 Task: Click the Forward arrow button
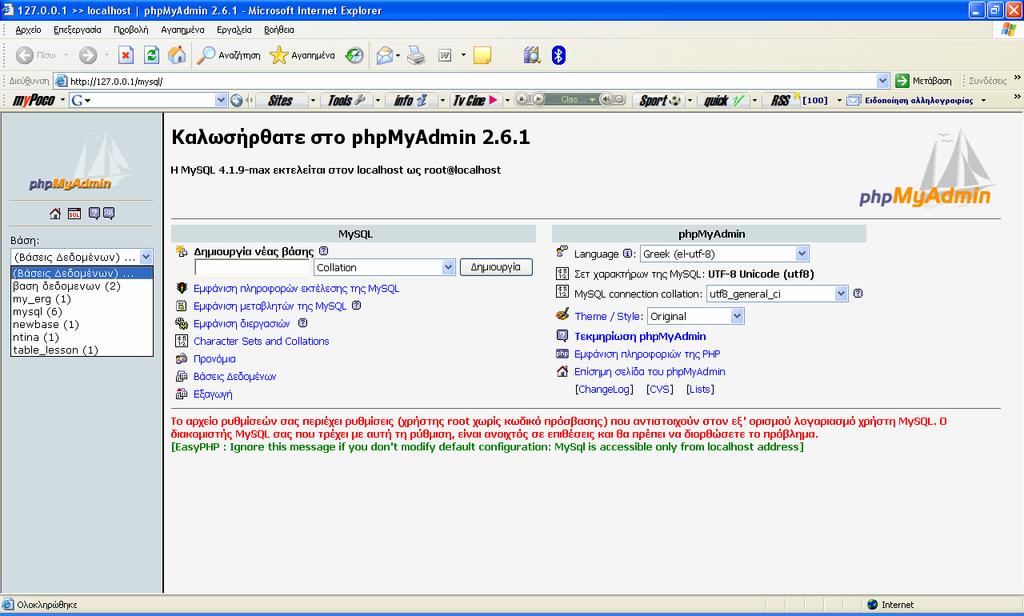(x=88, y=56)
